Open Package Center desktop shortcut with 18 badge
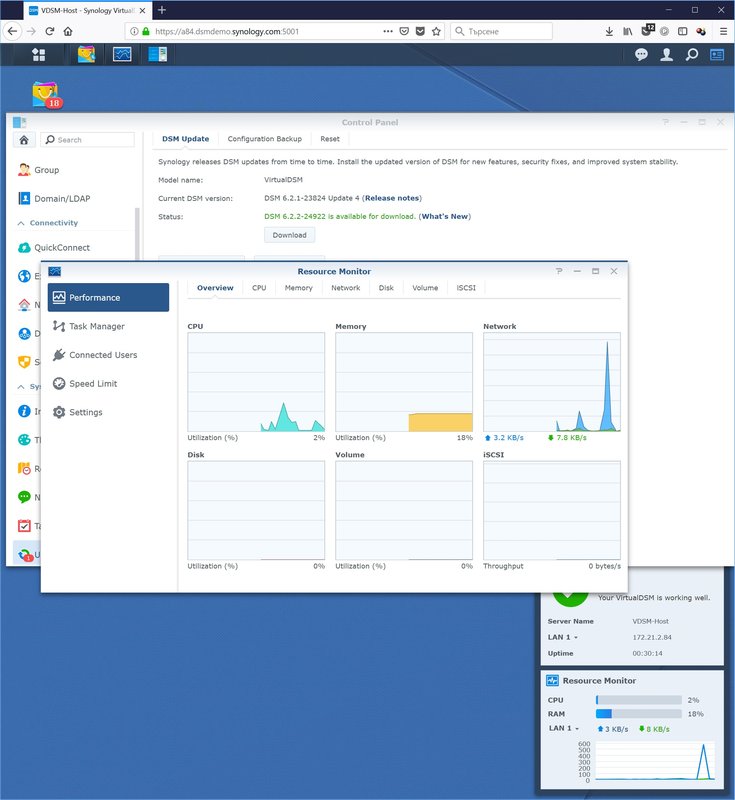Viewport: 735px width, 800px height. coord(46,94)
